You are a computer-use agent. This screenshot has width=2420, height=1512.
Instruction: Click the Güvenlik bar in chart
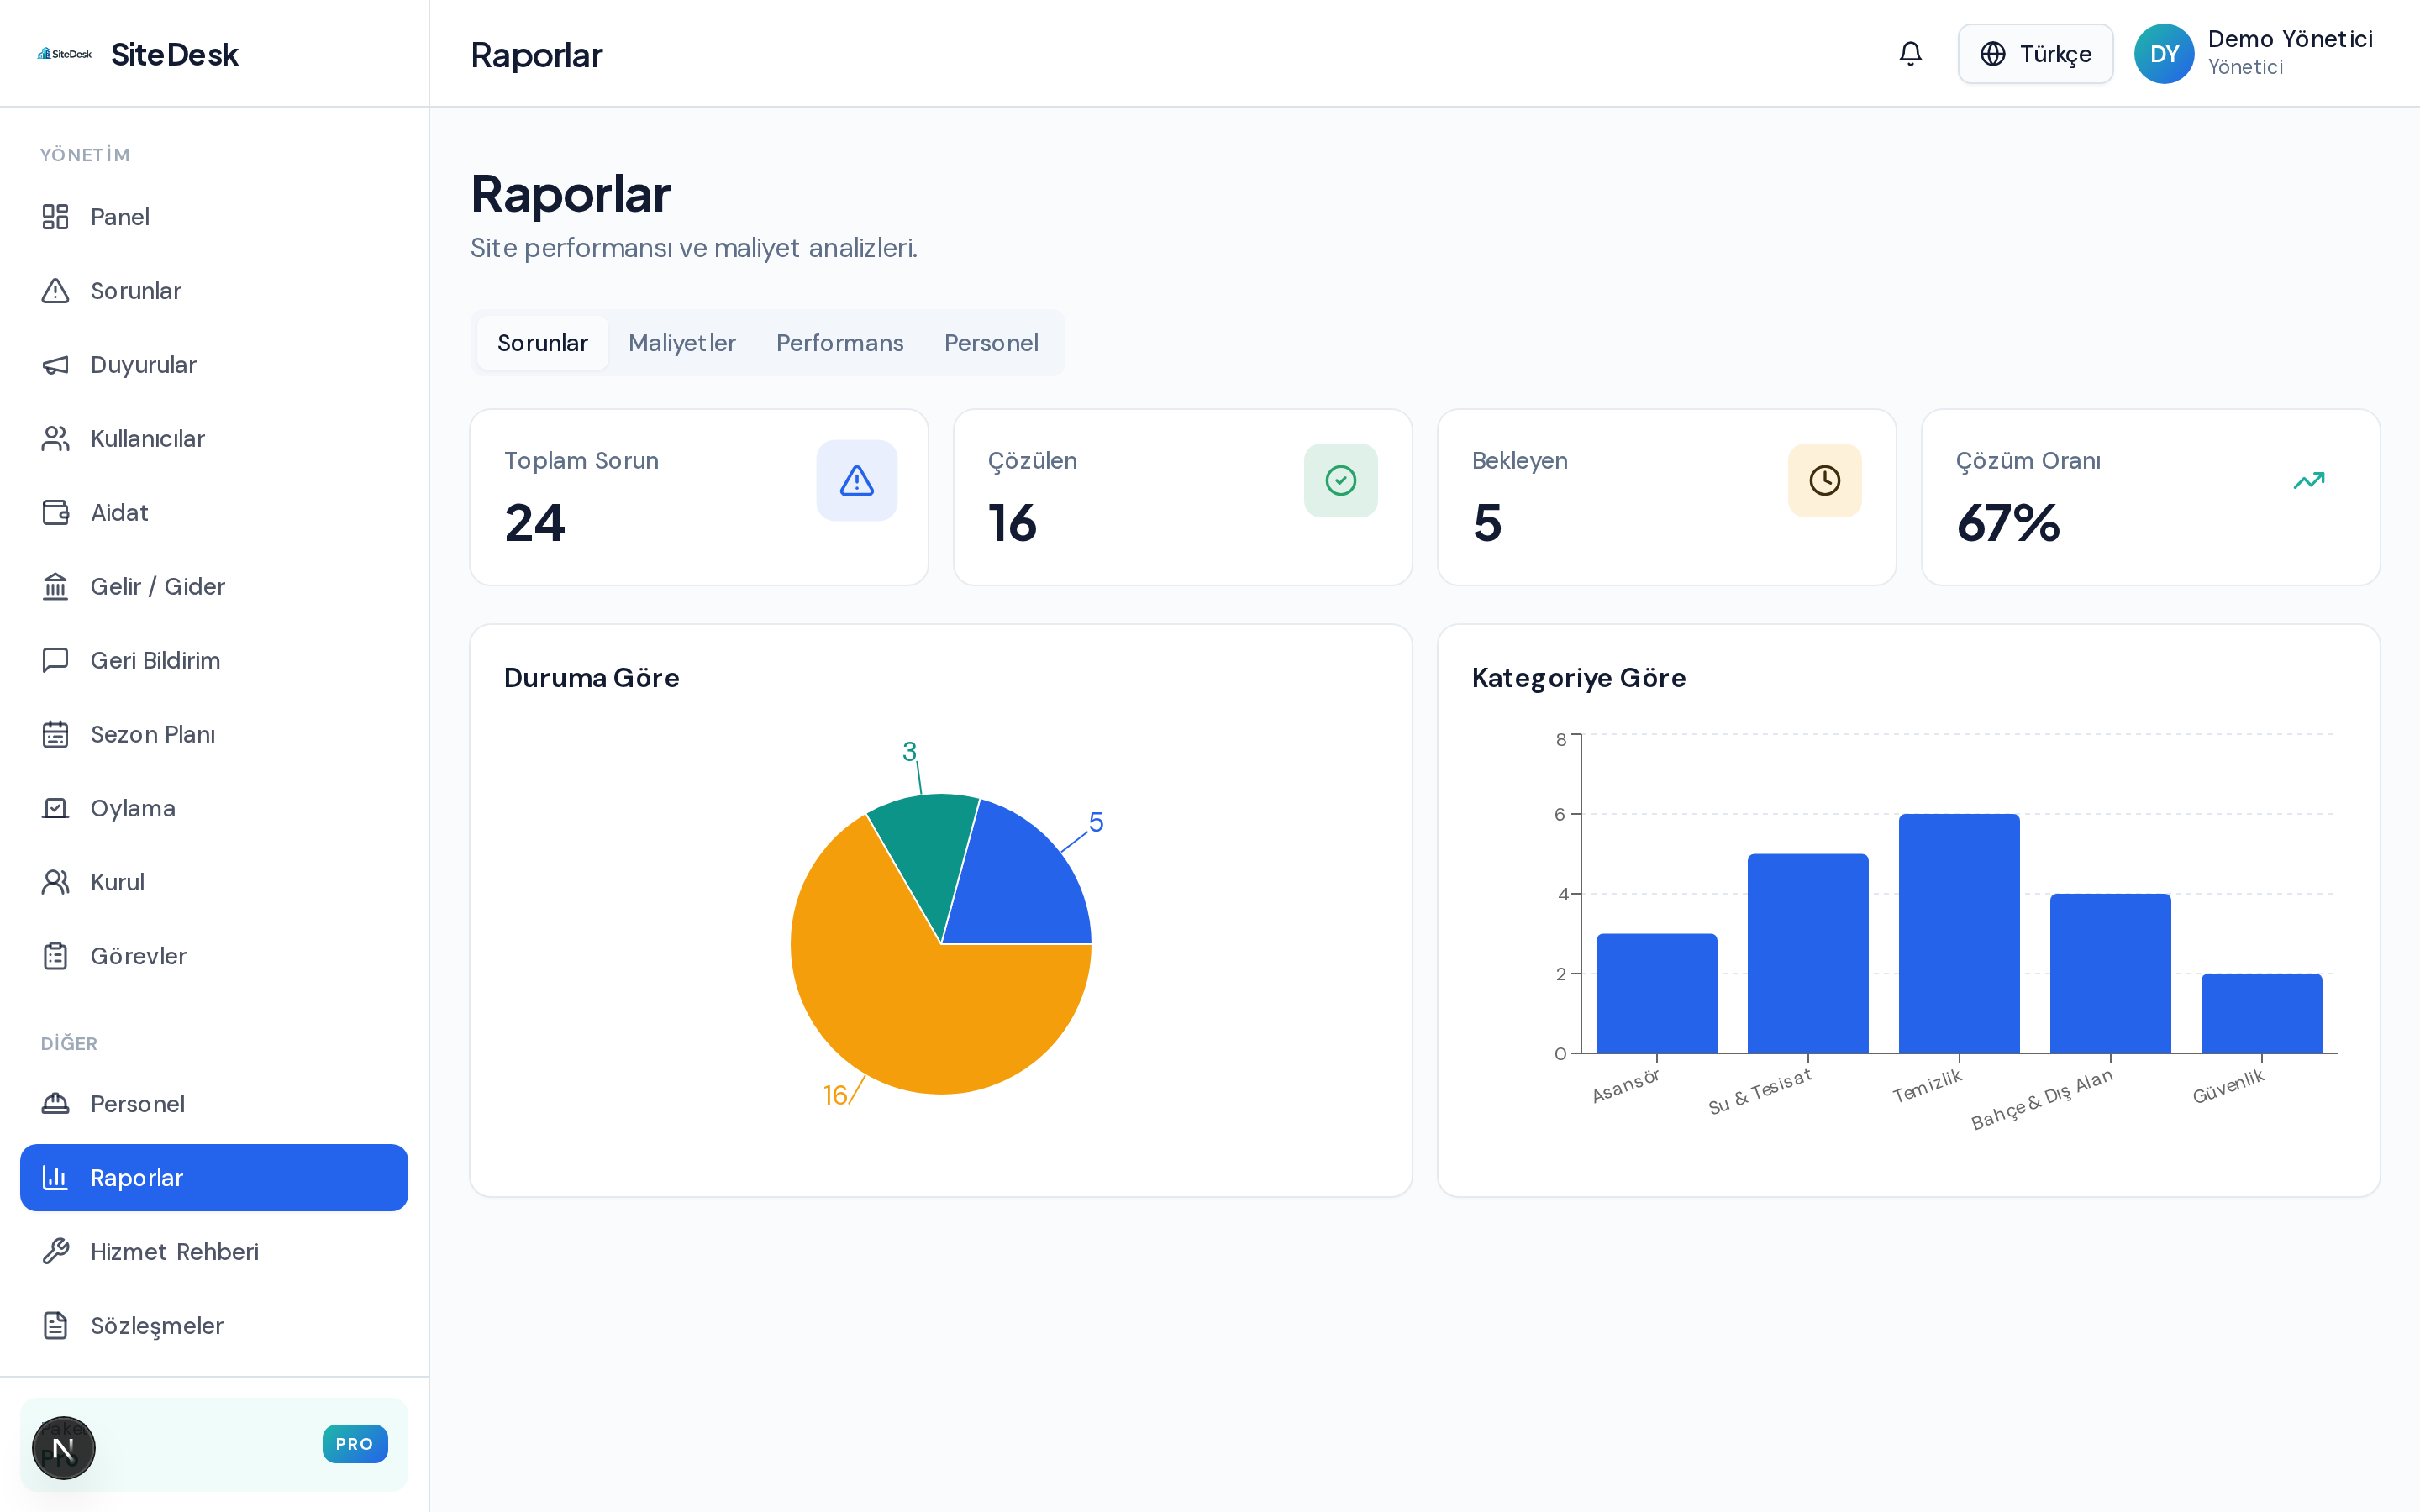tap(2262, 1014)
